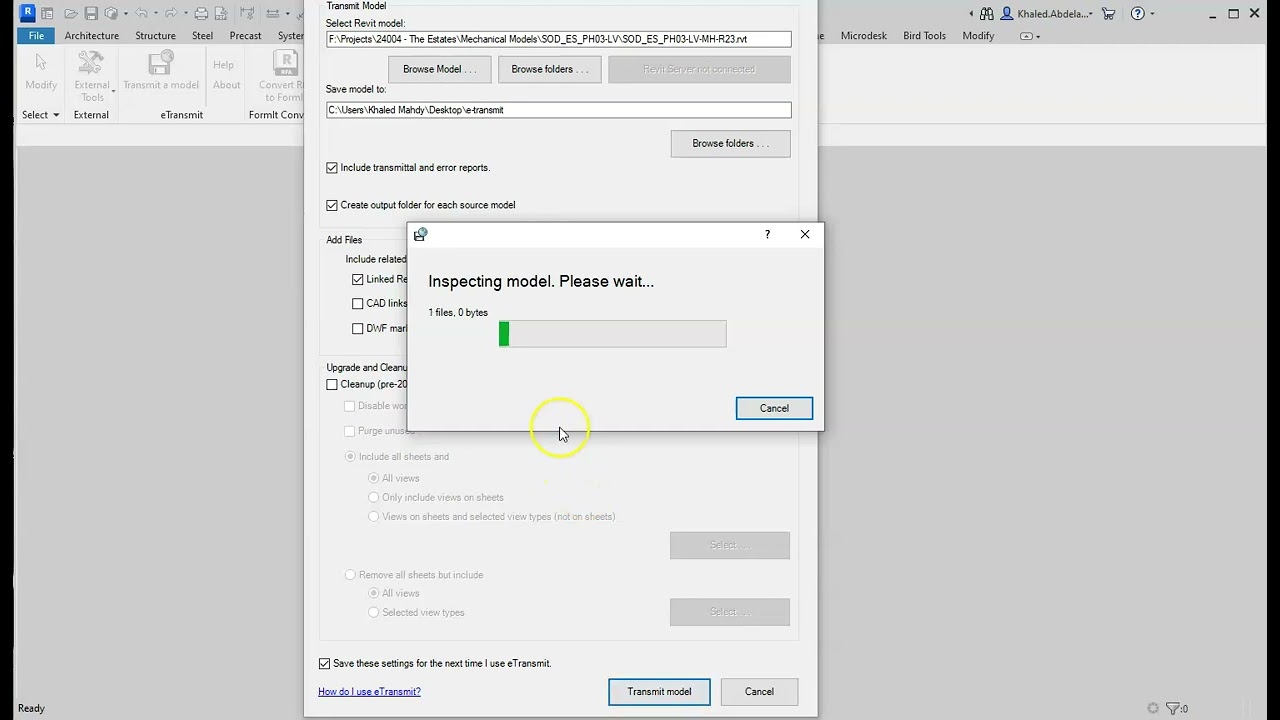Click the binoculars search icon
Viewport: 1280px width, 720px height.
[987, 14]
